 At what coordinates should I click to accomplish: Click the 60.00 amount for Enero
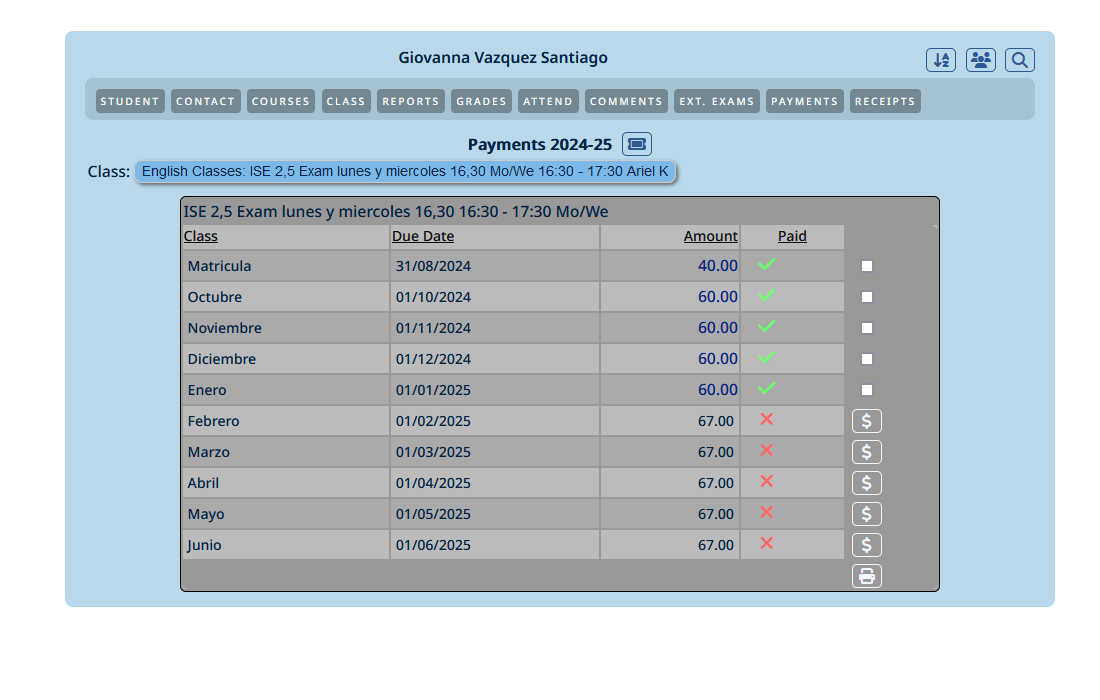pyautogui.click(x=718, y=389)
